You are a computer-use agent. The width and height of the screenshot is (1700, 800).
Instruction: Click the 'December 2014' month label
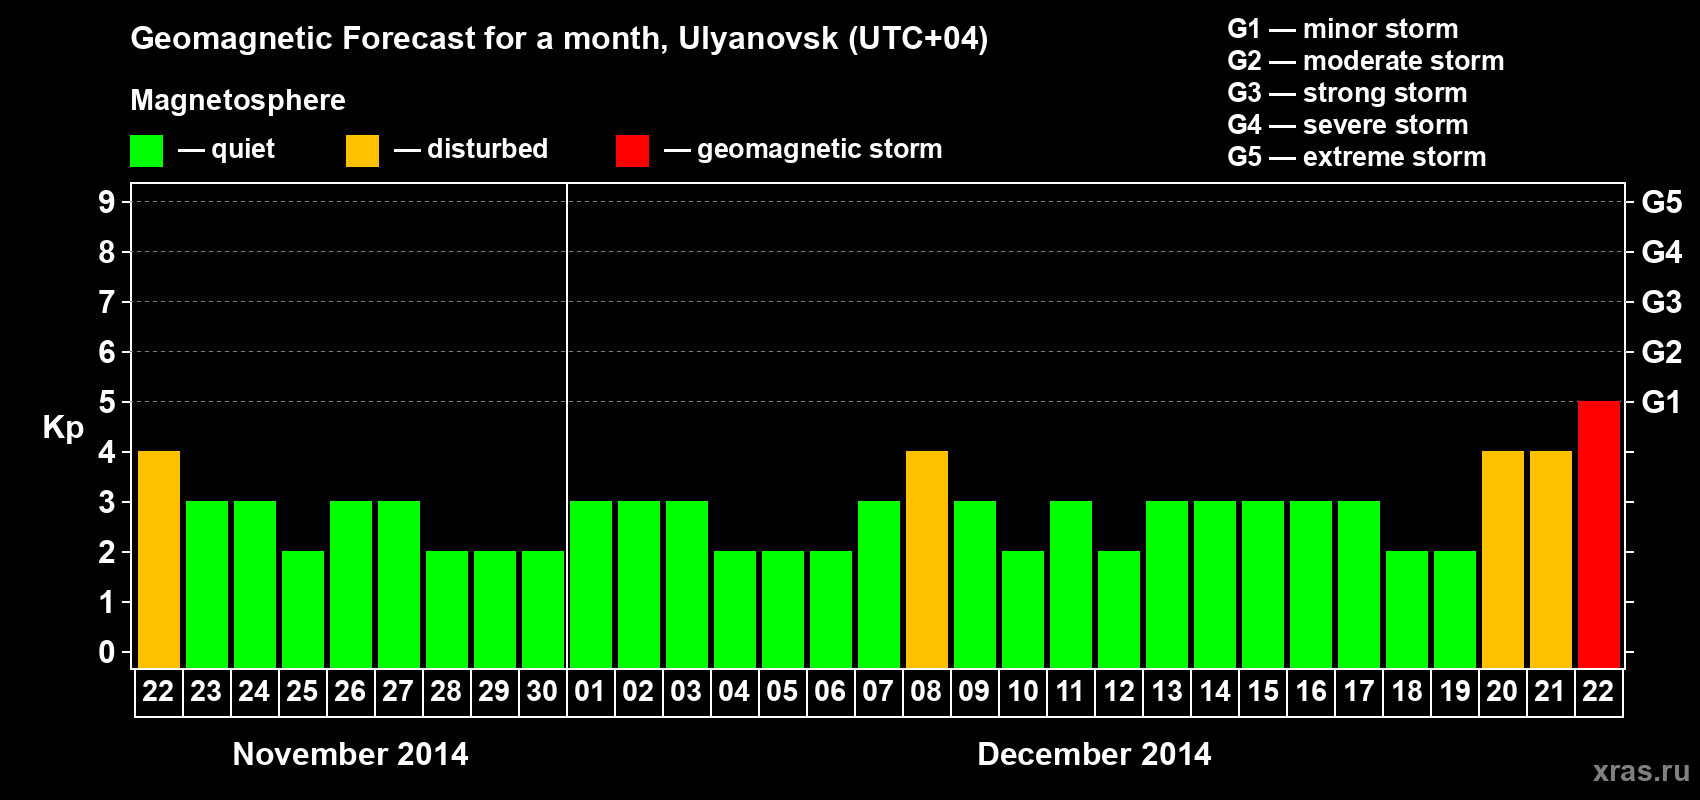1094,754
